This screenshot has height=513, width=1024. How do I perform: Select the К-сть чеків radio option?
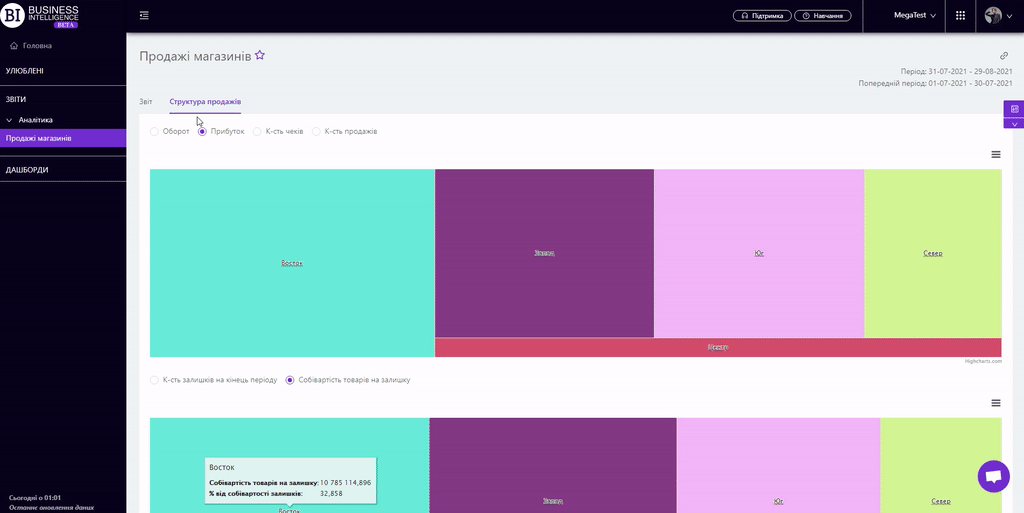tap(258, 132)
